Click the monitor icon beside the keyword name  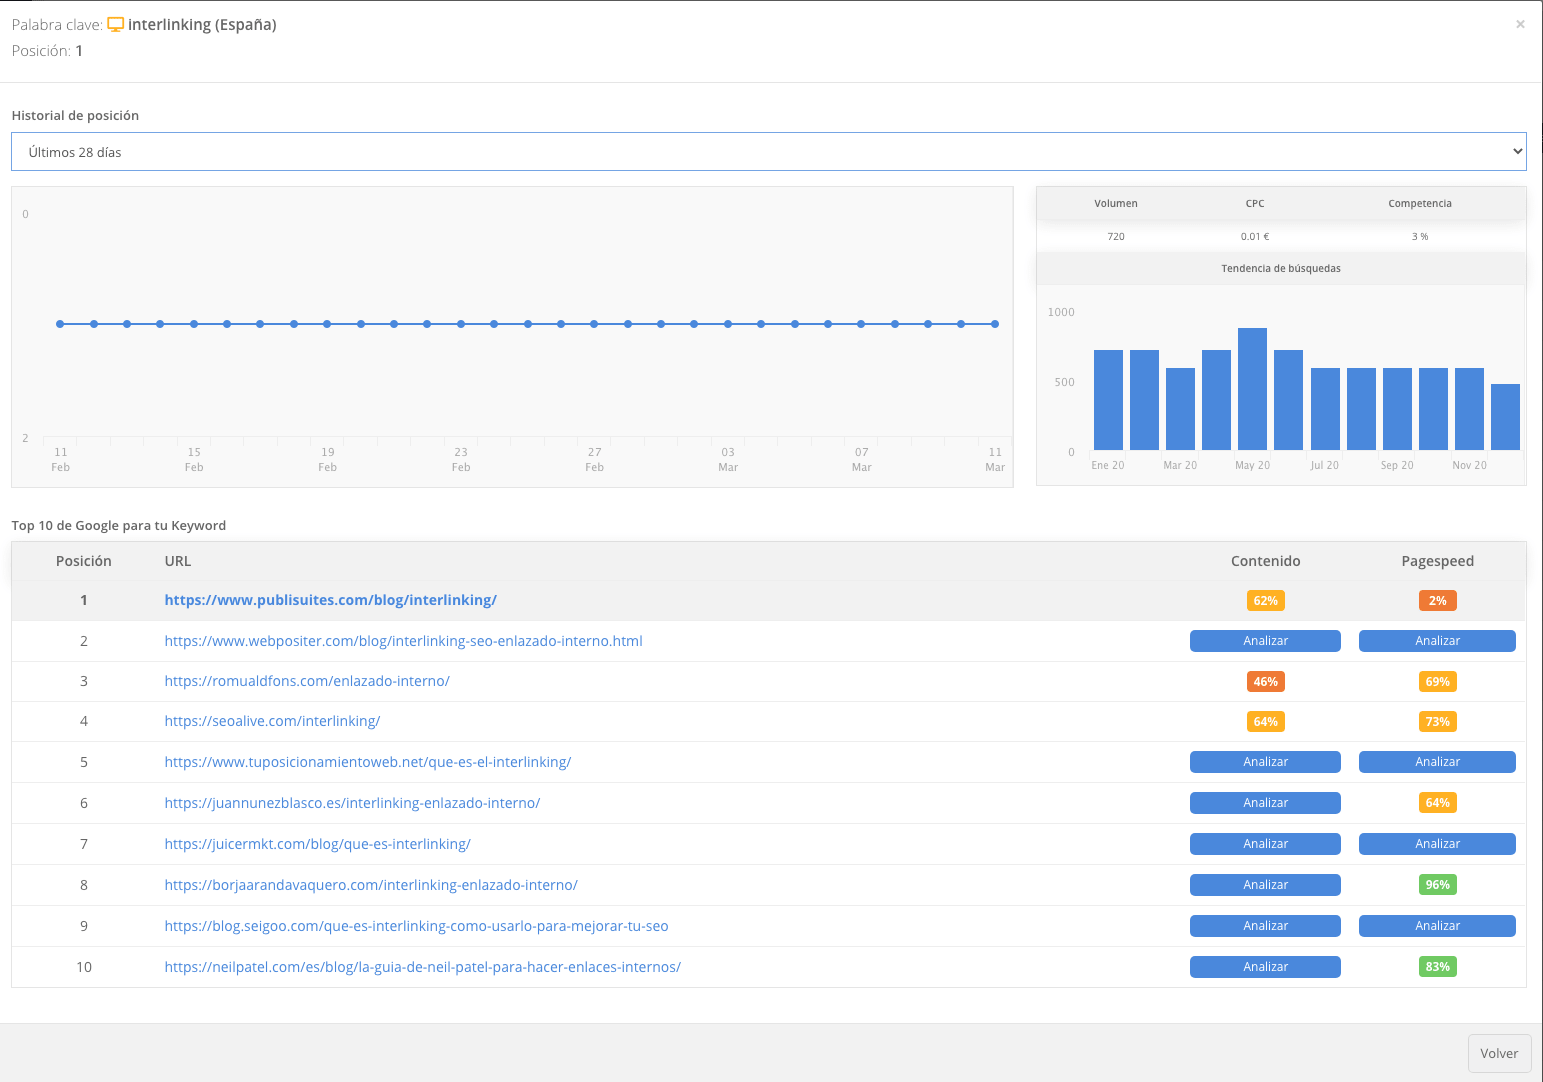(x=115, y=23)
